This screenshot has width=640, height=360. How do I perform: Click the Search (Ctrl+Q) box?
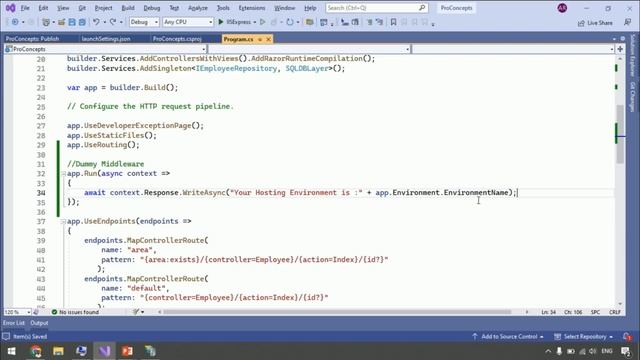pyautogui.click(x=376, y=8)
